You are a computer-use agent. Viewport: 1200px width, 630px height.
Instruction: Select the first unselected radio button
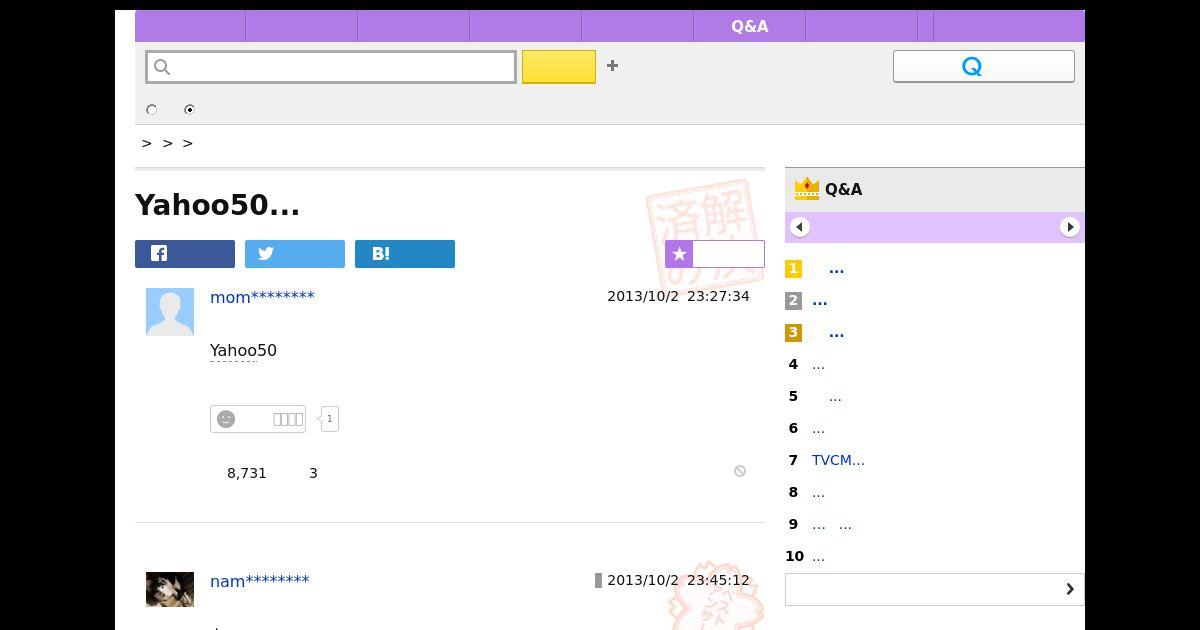point(152,110)
